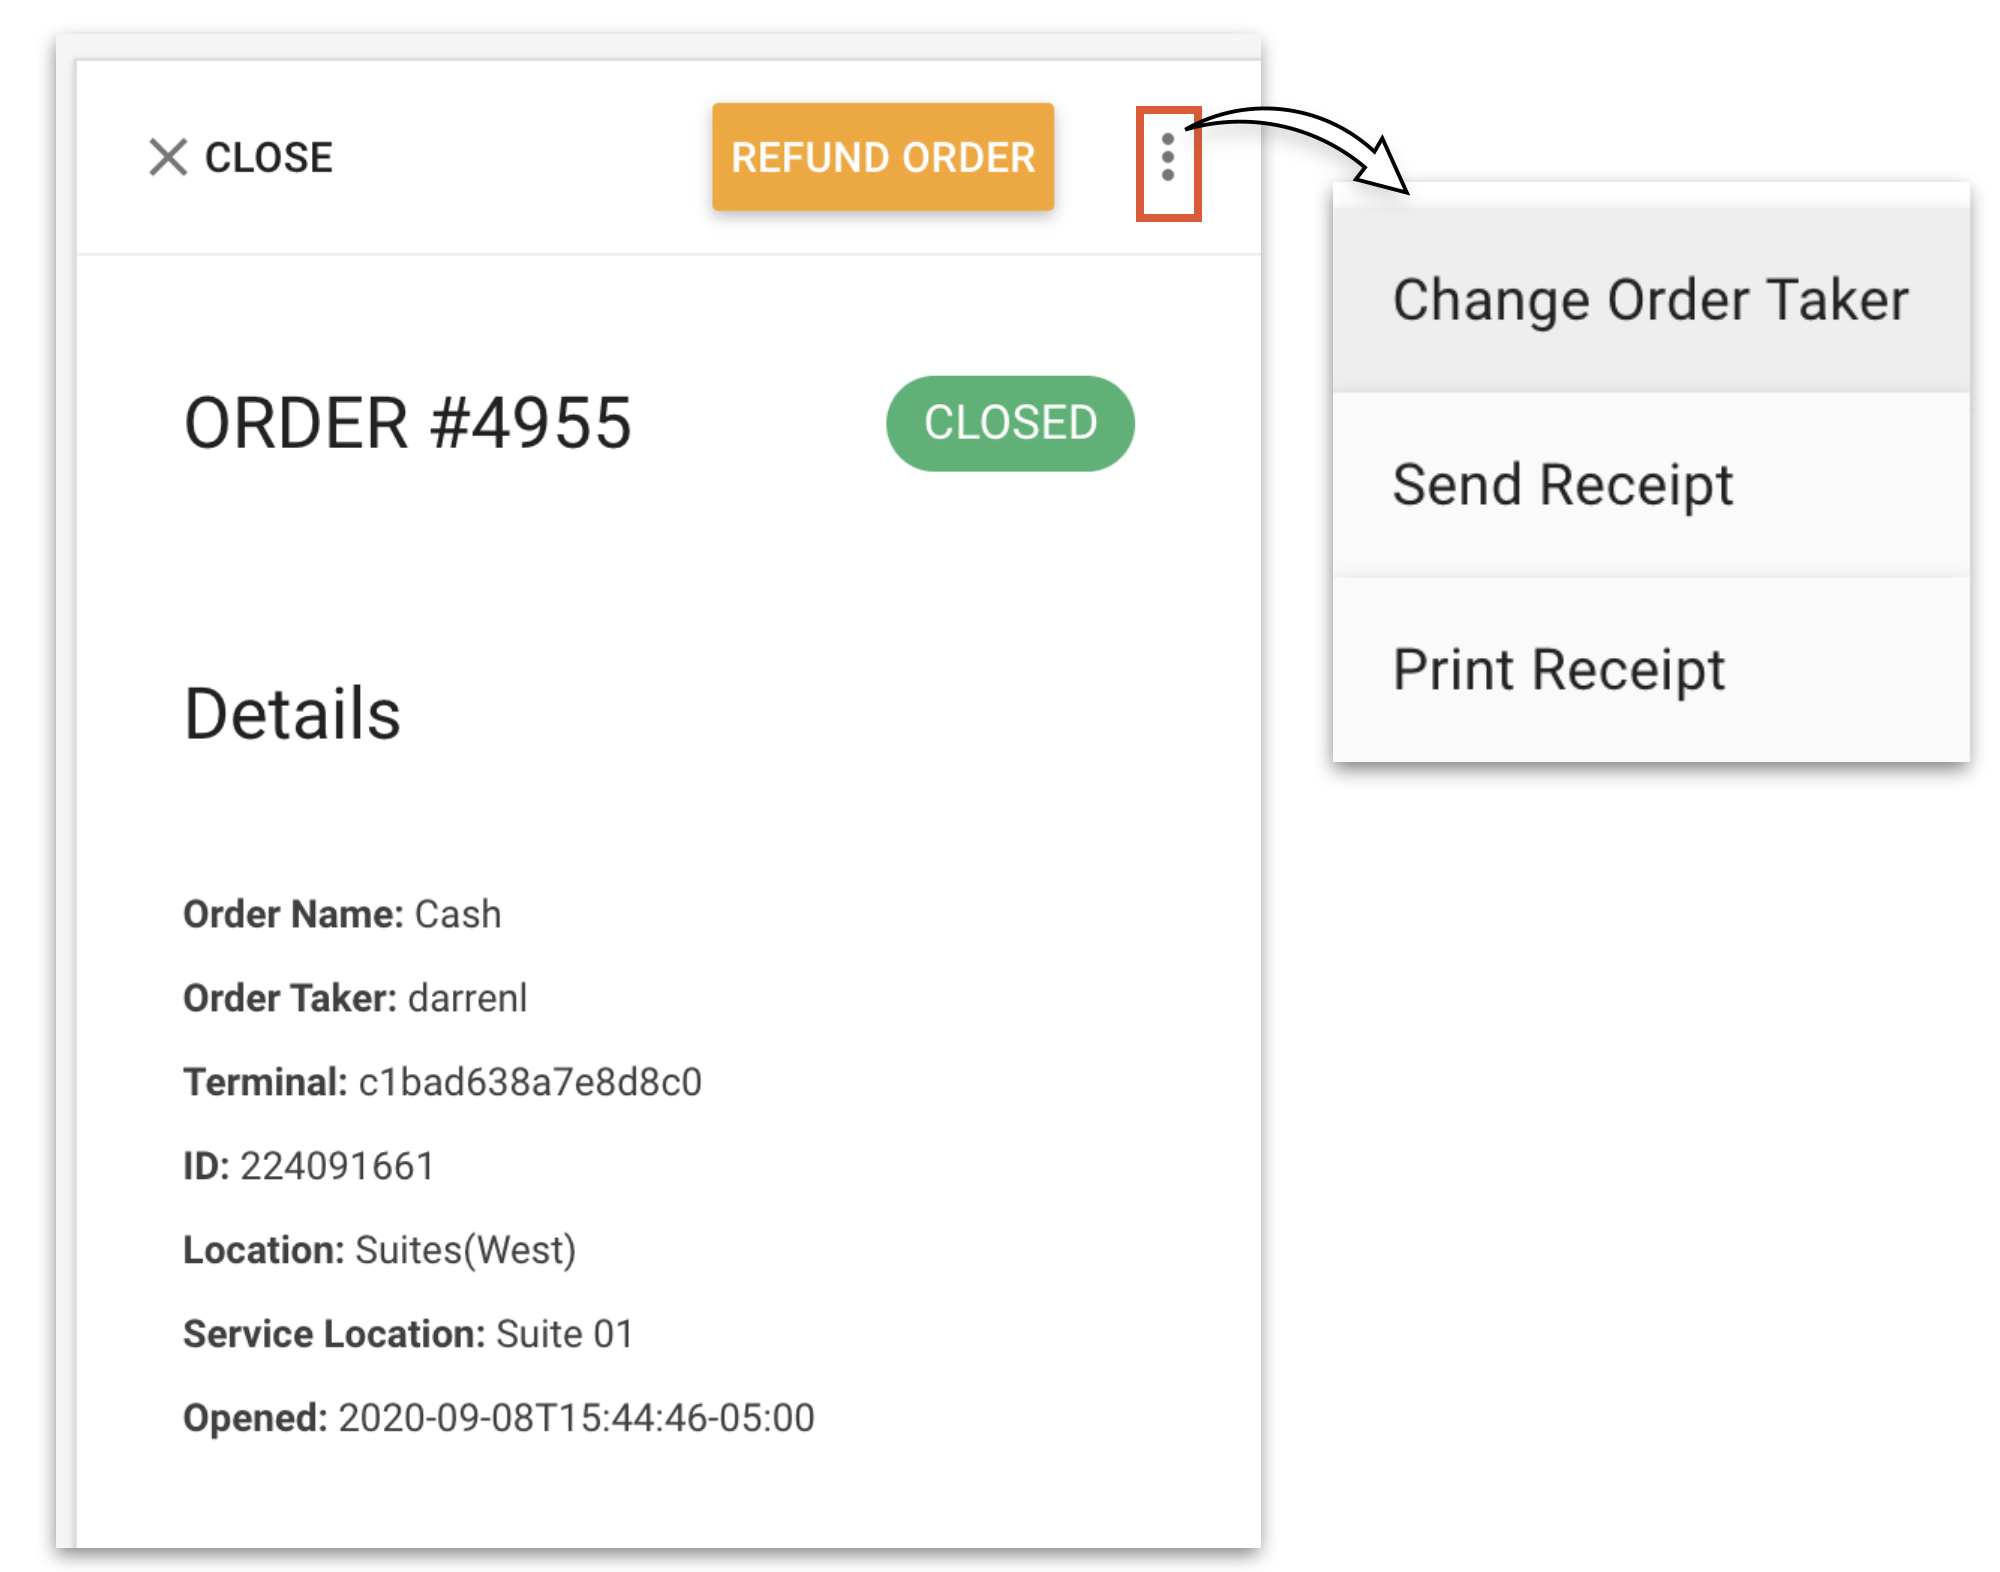Image resolution: width=2000 pixels, height=1572 pixels.
Task: Choose Change Order Taker from the menu
Action: [1650, 299]
